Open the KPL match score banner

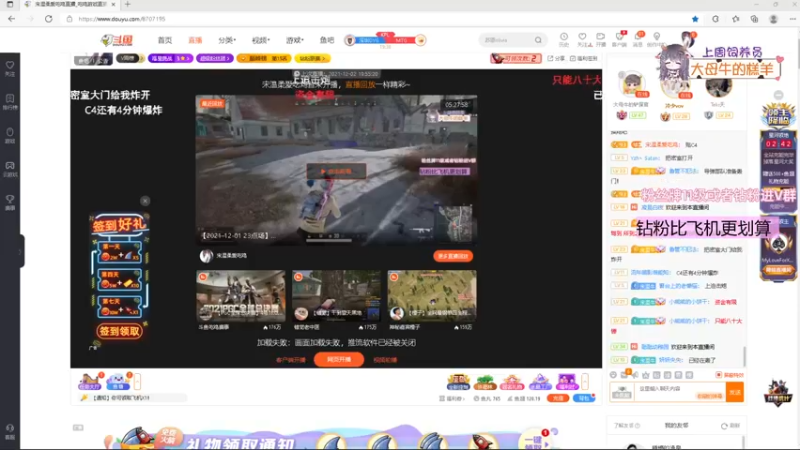click(x=385, y=40)
